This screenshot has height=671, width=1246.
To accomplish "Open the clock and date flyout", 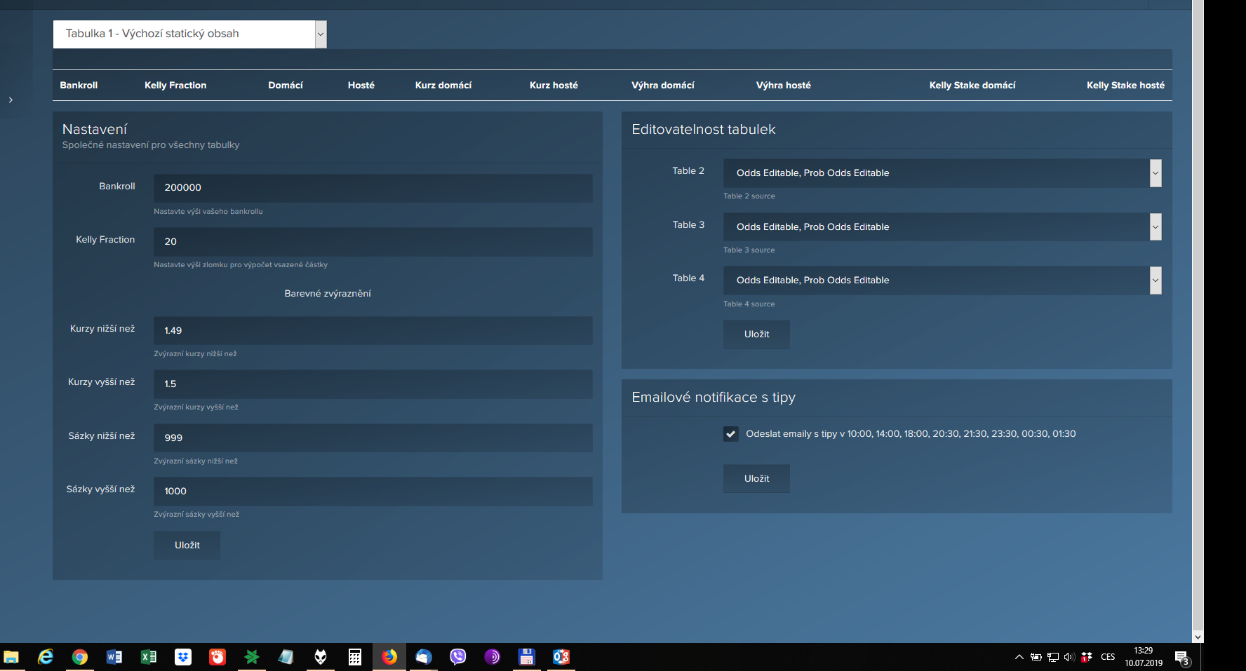I will tap(1143, 657).
